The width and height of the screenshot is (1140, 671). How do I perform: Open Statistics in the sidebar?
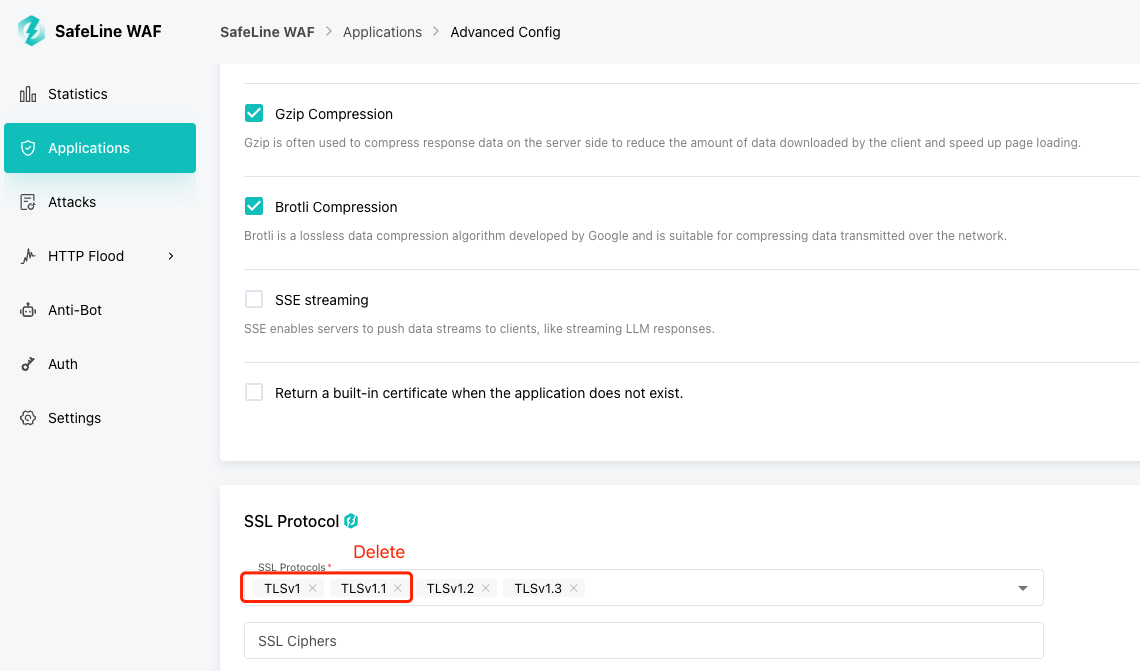coord(100,95)
